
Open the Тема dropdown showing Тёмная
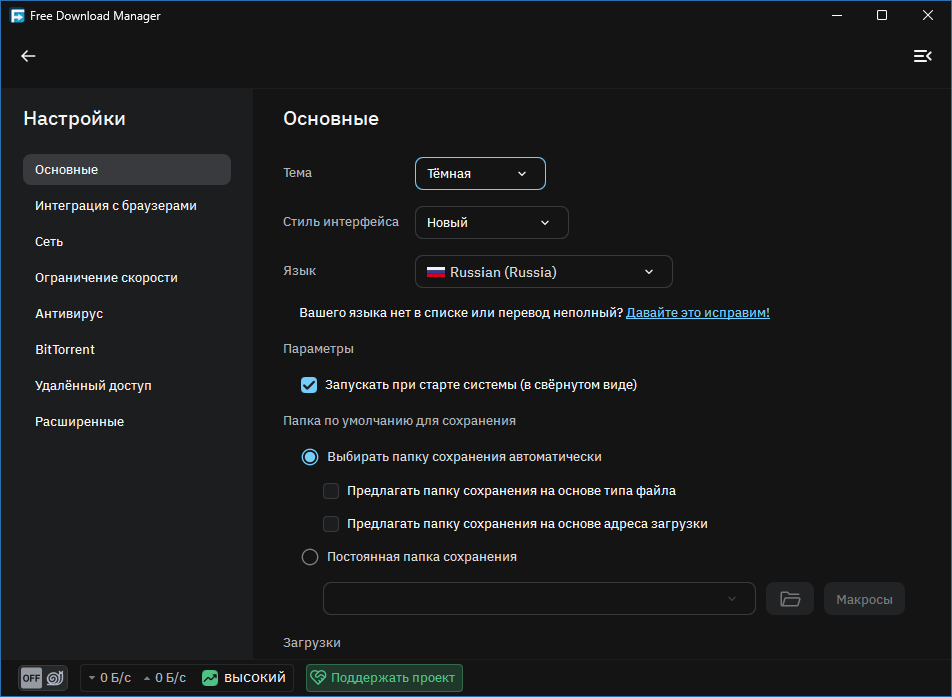point(480,174)
